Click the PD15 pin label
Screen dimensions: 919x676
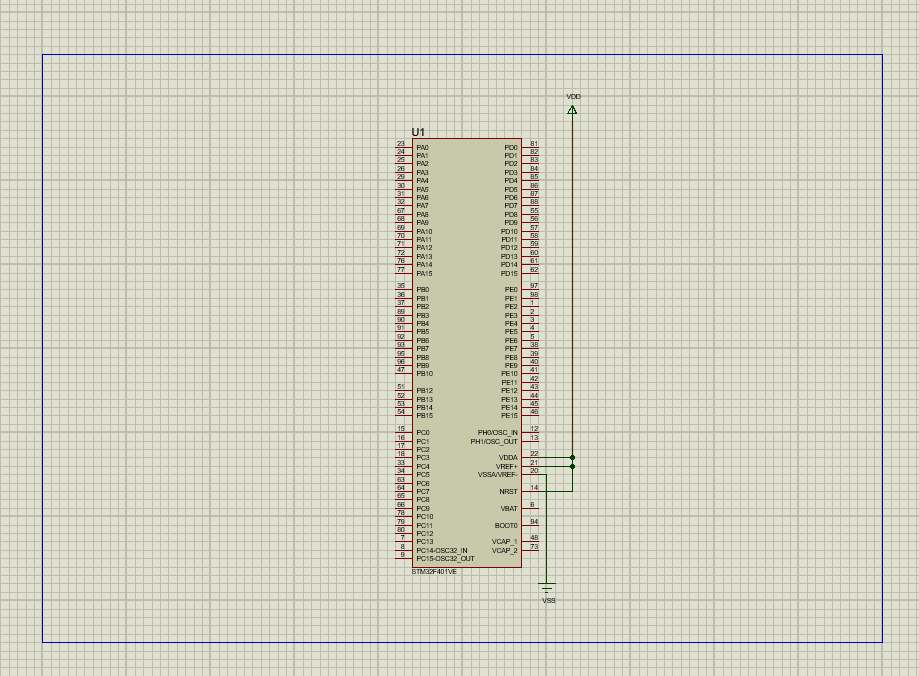pos(509,274)
